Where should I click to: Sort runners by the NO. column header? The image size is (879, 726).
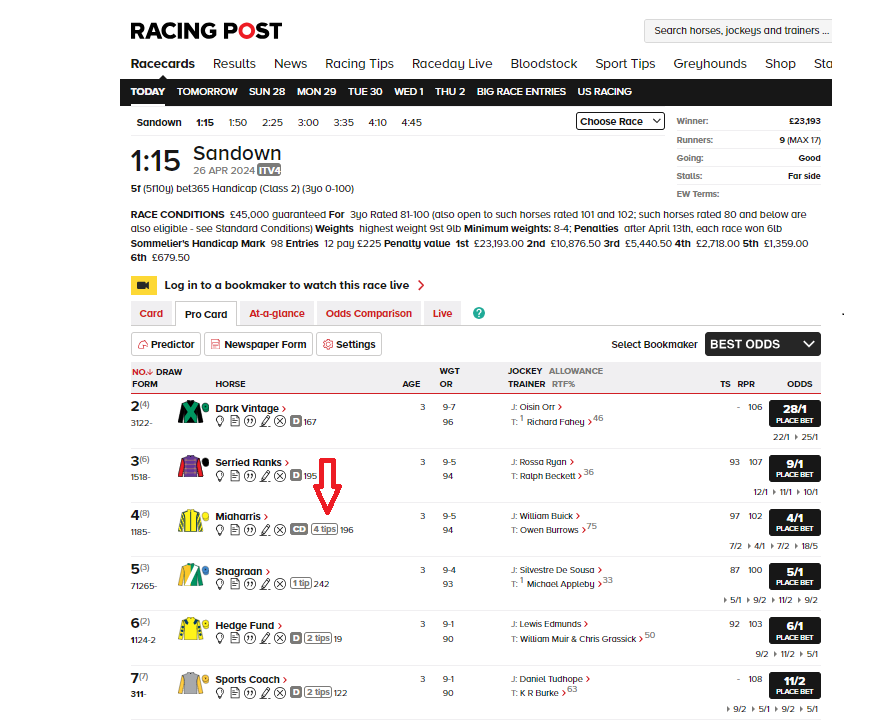142,372
